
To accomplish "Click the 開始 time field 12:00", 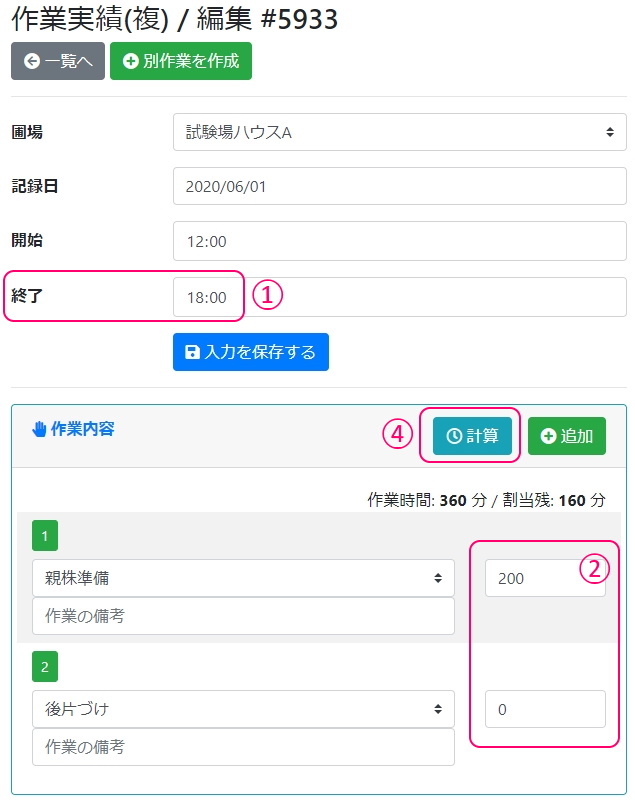I will click(399, 241).
